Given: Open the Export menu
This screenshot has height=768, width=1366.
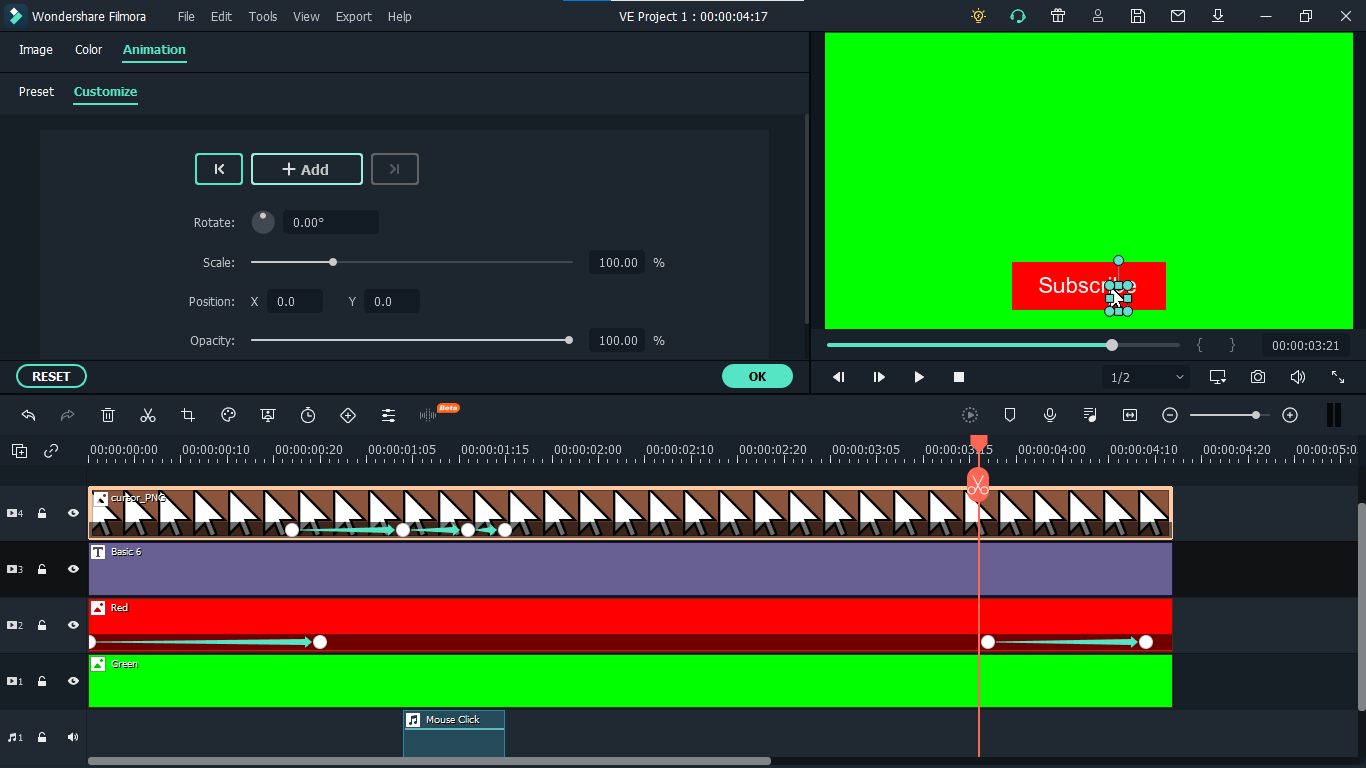Looking at the screenshot, I should [354, 17].
